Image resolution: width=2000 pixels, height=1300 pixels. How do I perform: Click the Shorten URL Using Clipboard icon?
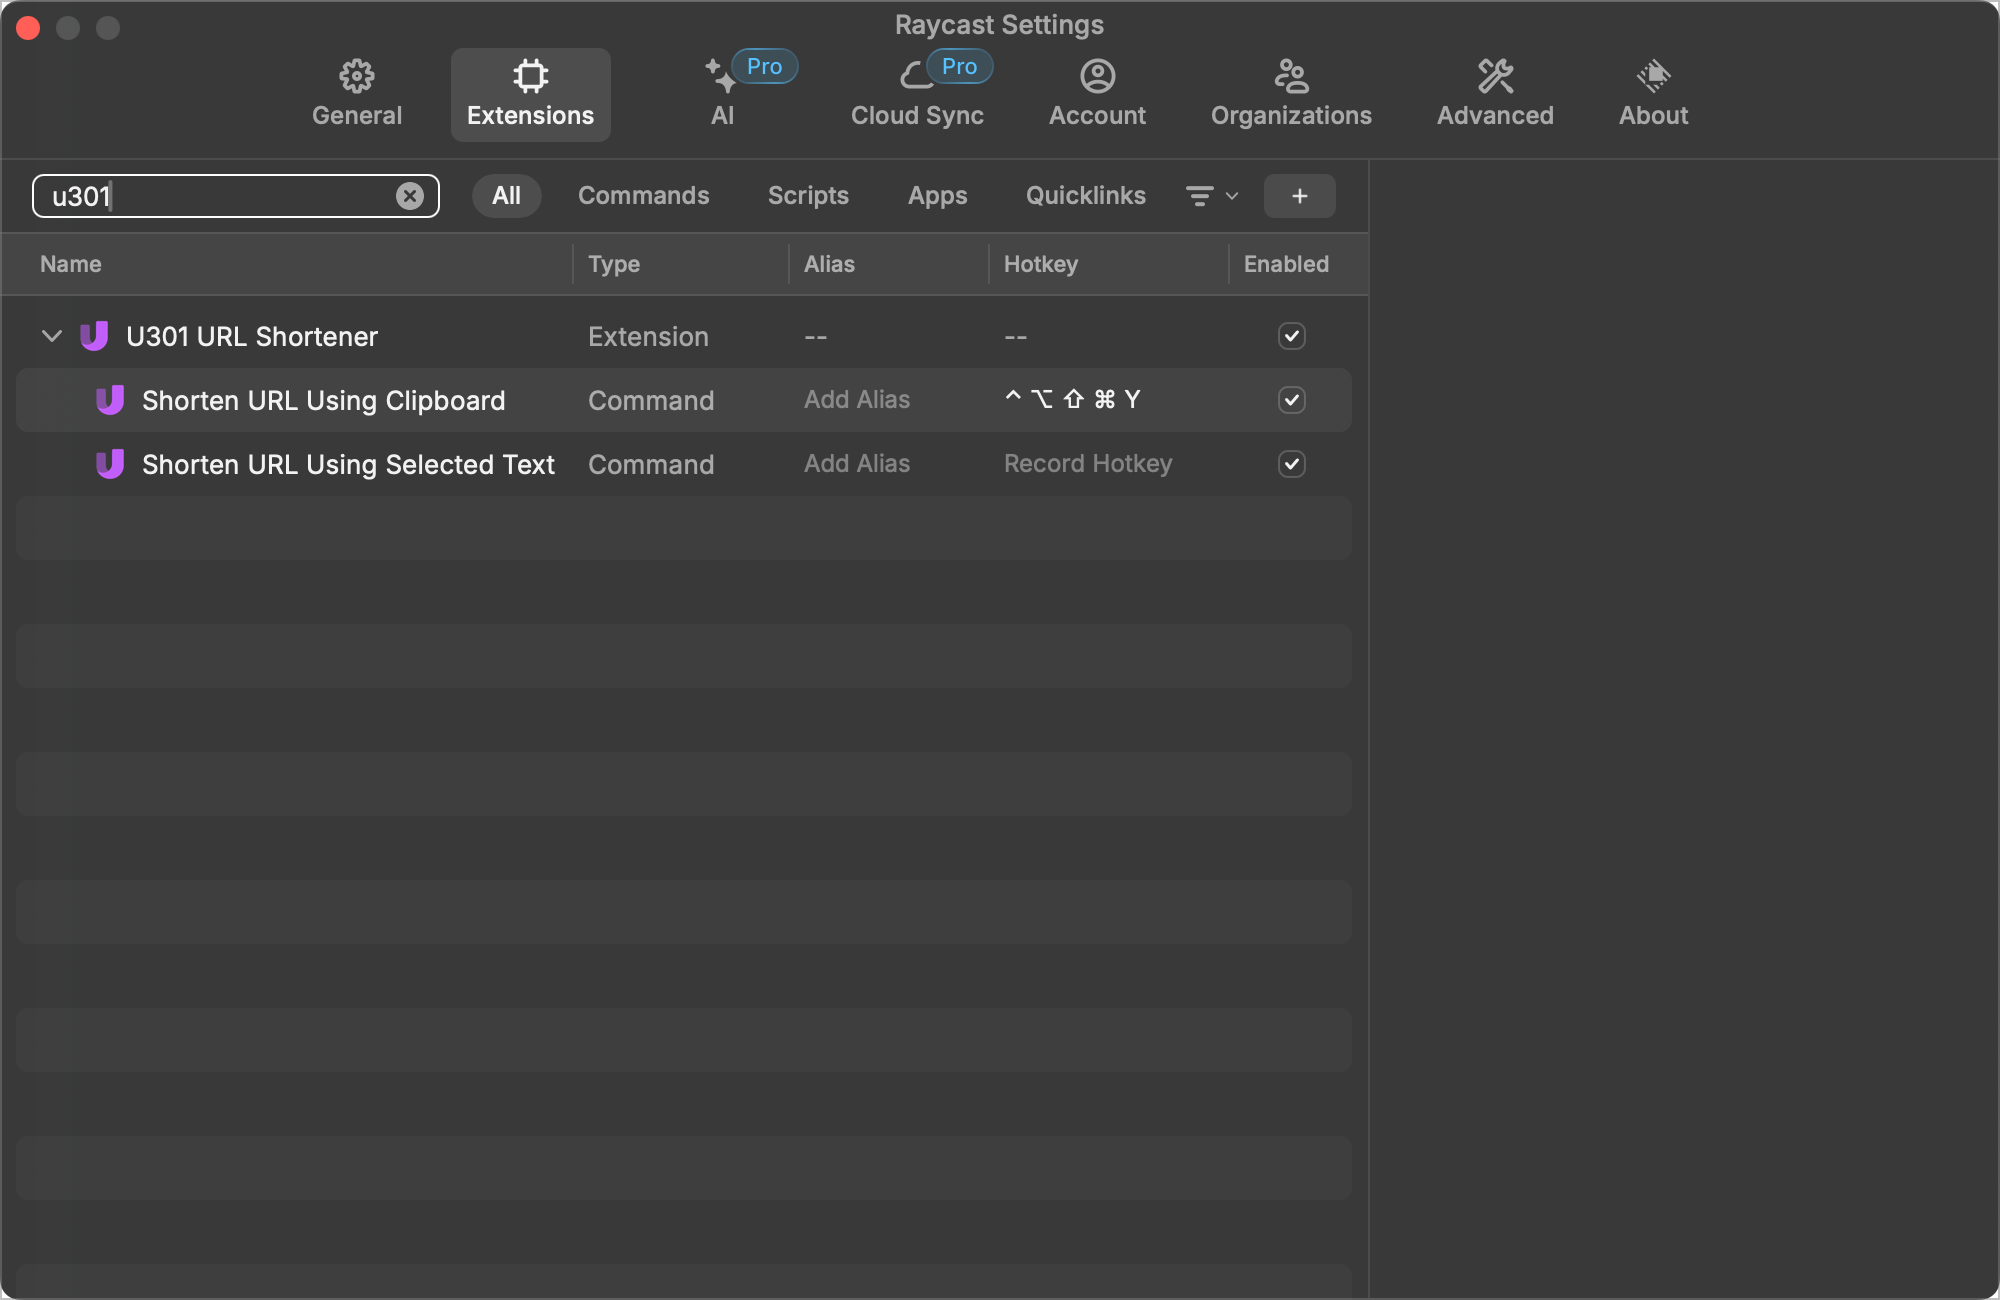pyautogui.click(x=110, y=400)
